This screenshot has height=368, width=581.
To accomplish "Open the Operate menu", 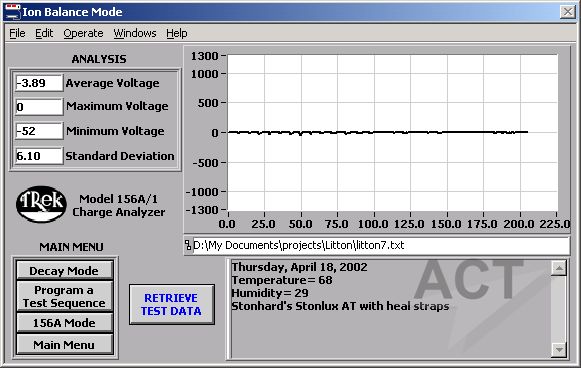I will click(83, 33).
